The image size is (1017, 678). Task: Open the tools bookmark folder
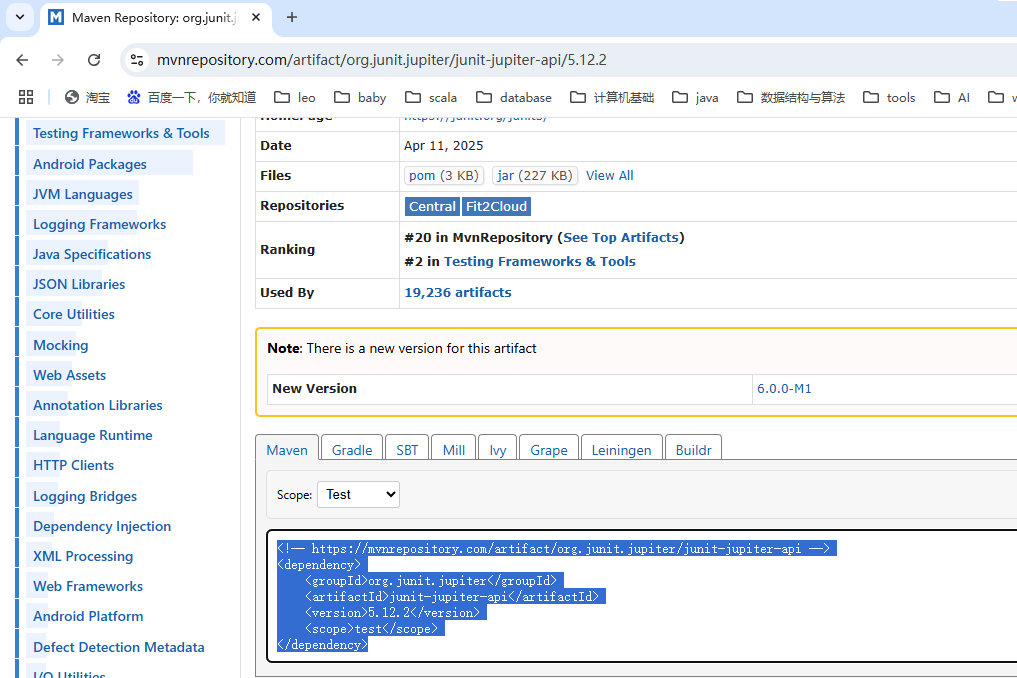coord(889,97)
